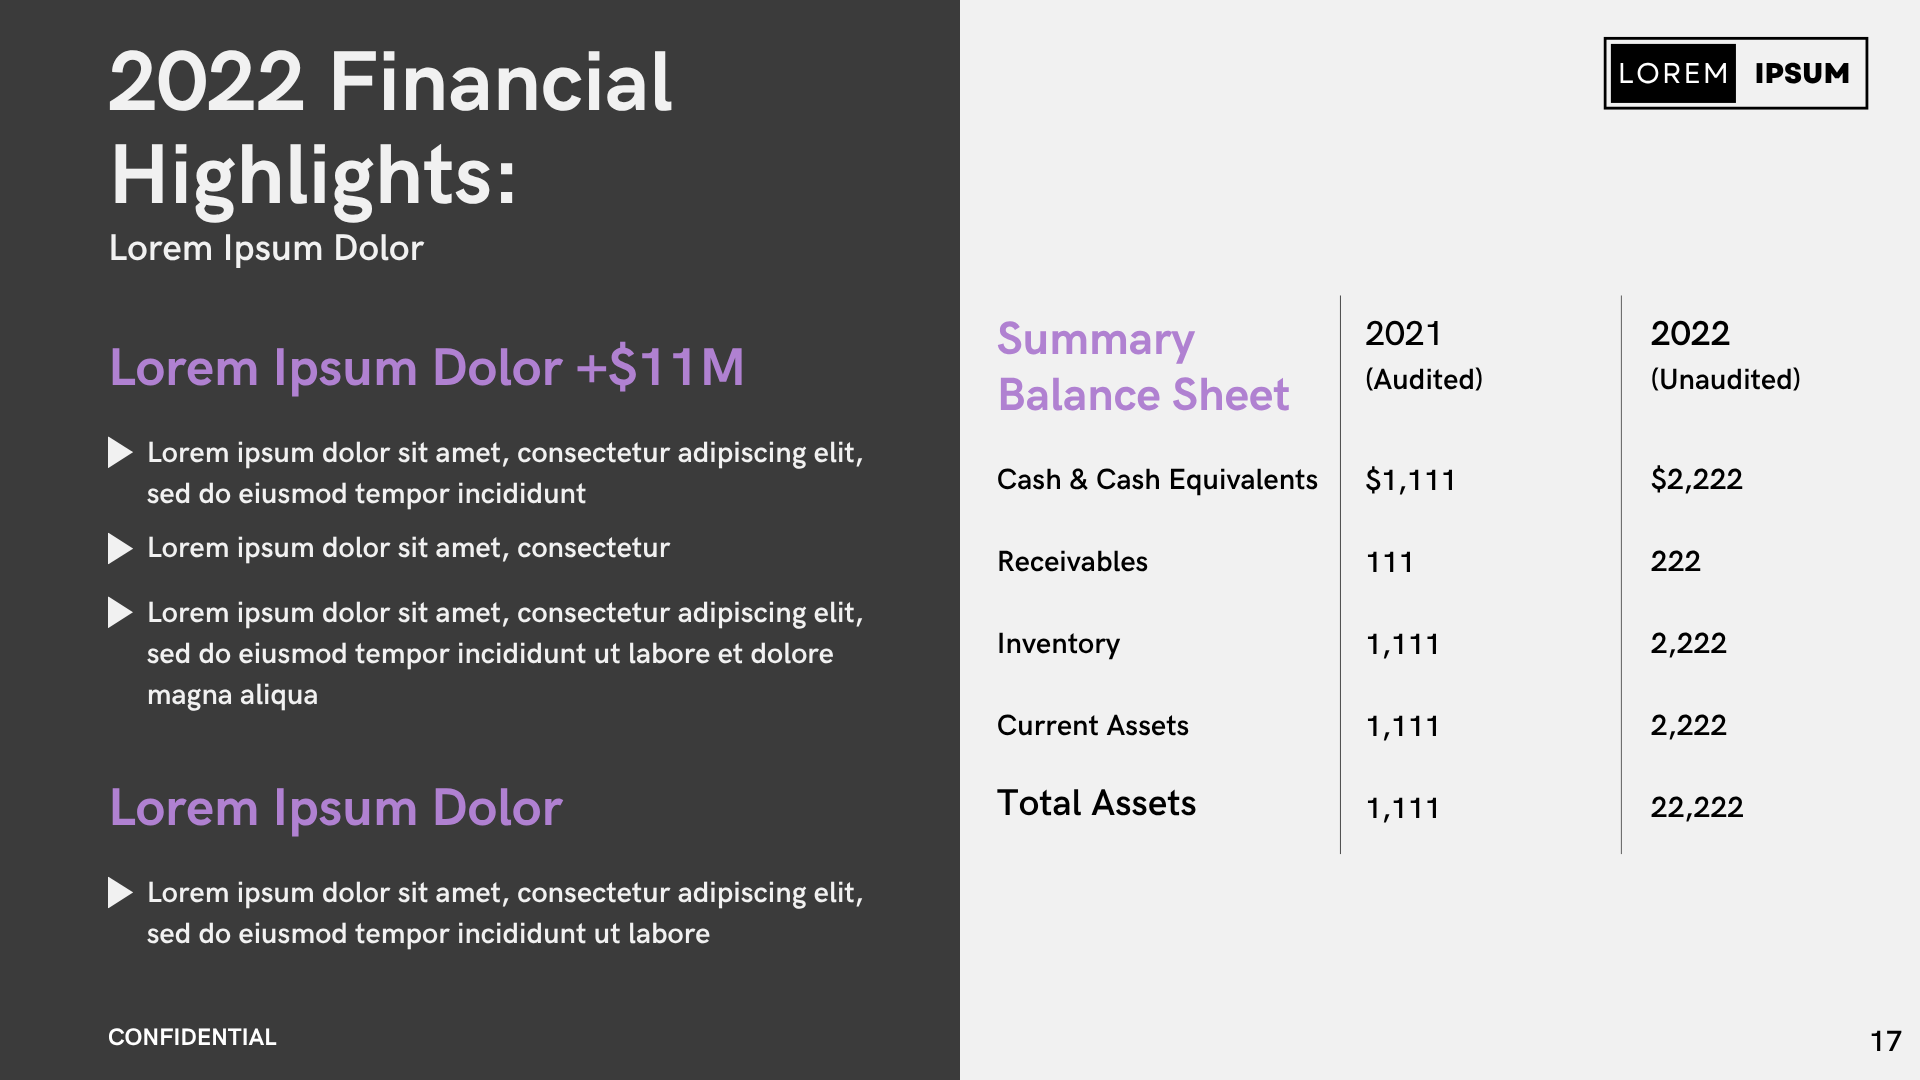Click the $2,222 cash value for 2022
Image resolution: width=1920 pixels, height=1080 pixels.
point(1696,480)
